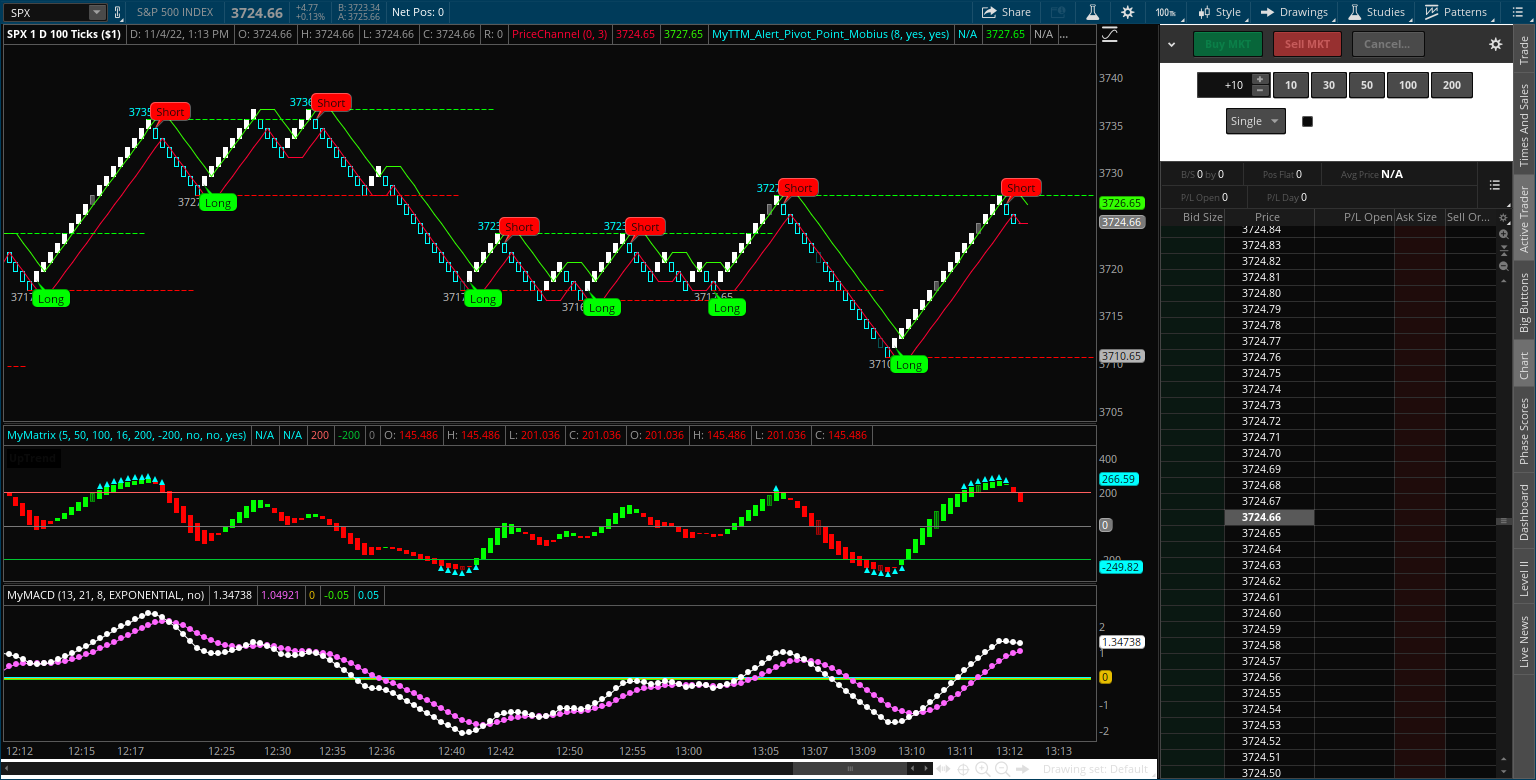Set quantity with the 100 button
Screen dimensions: 1536x780
point(1407,85)
